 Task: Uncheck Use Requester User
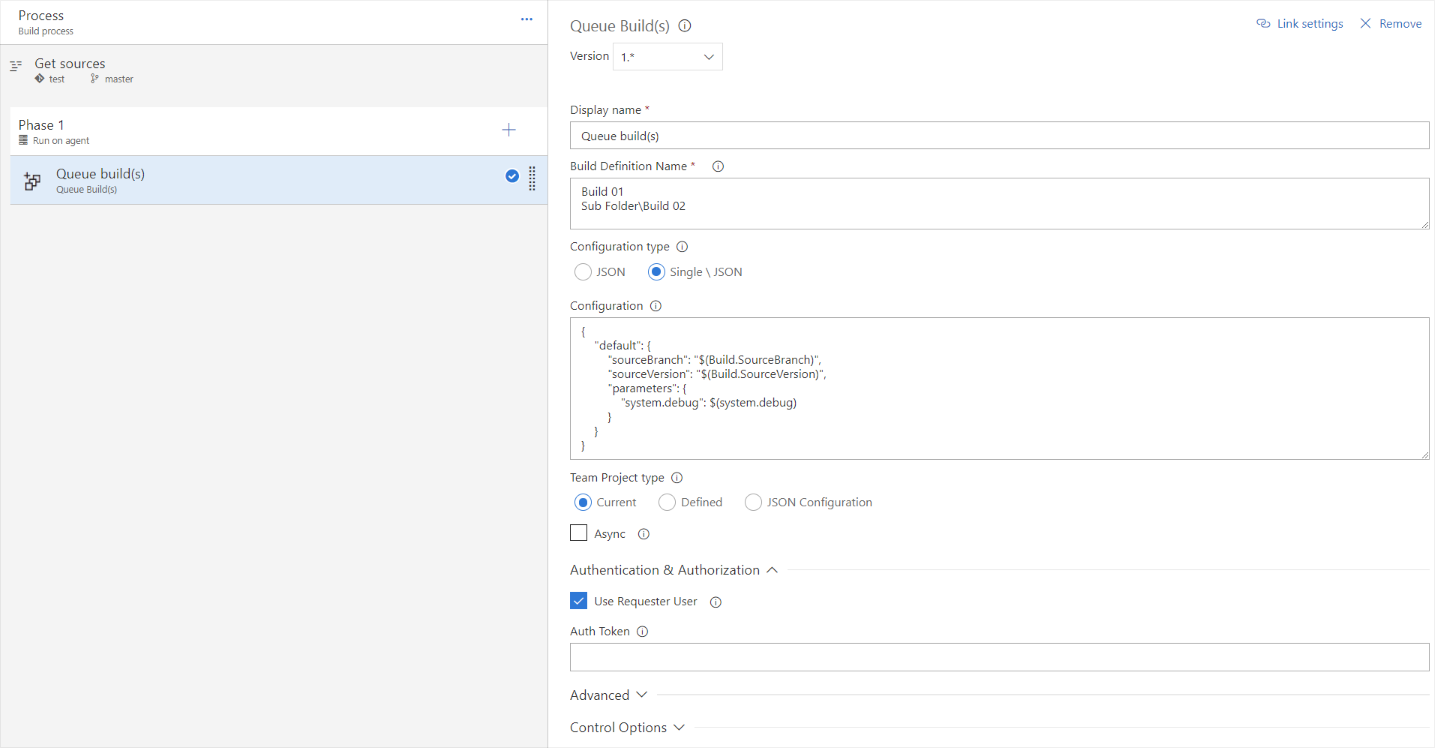(x=578, y=600)
